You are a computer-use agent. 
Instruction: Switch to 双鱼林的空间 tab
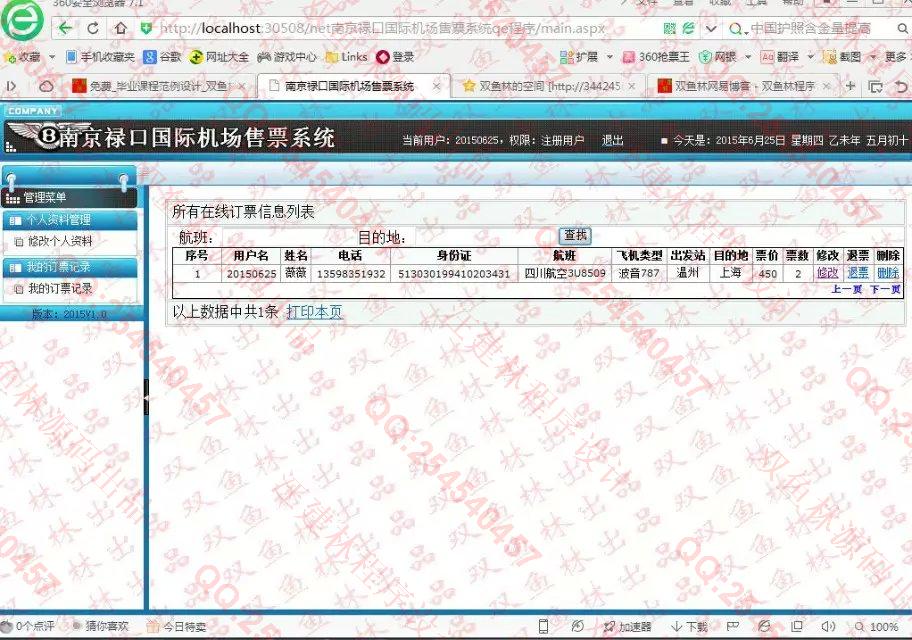point(549,86)
